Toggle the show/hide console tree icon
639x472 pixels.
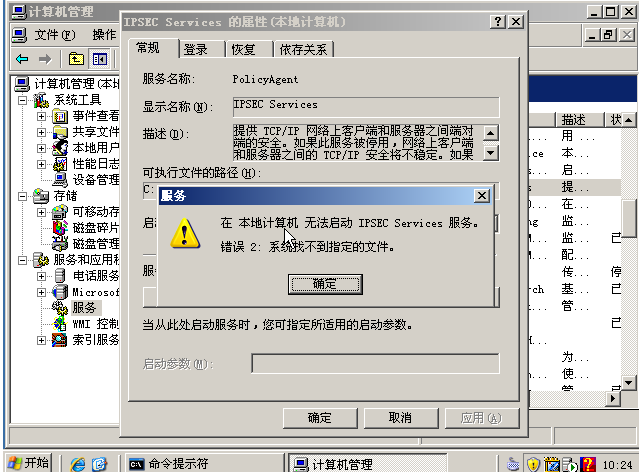point(99,60)
